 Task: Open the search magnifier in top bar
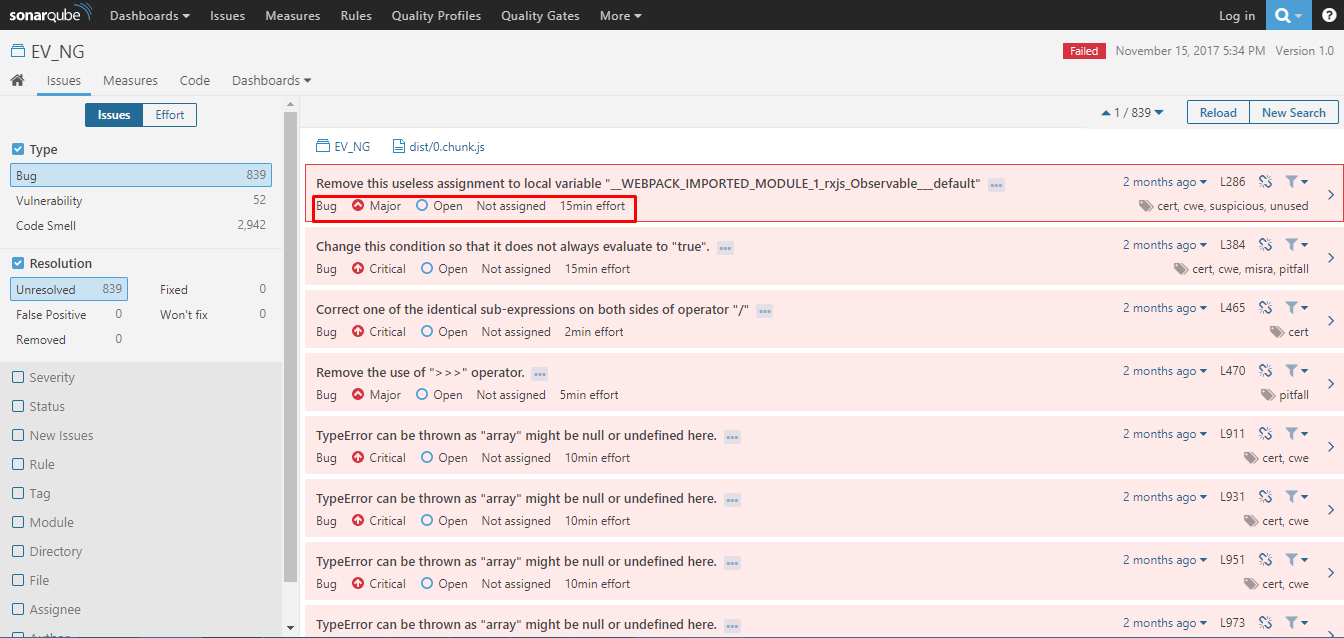[1283, 15]
